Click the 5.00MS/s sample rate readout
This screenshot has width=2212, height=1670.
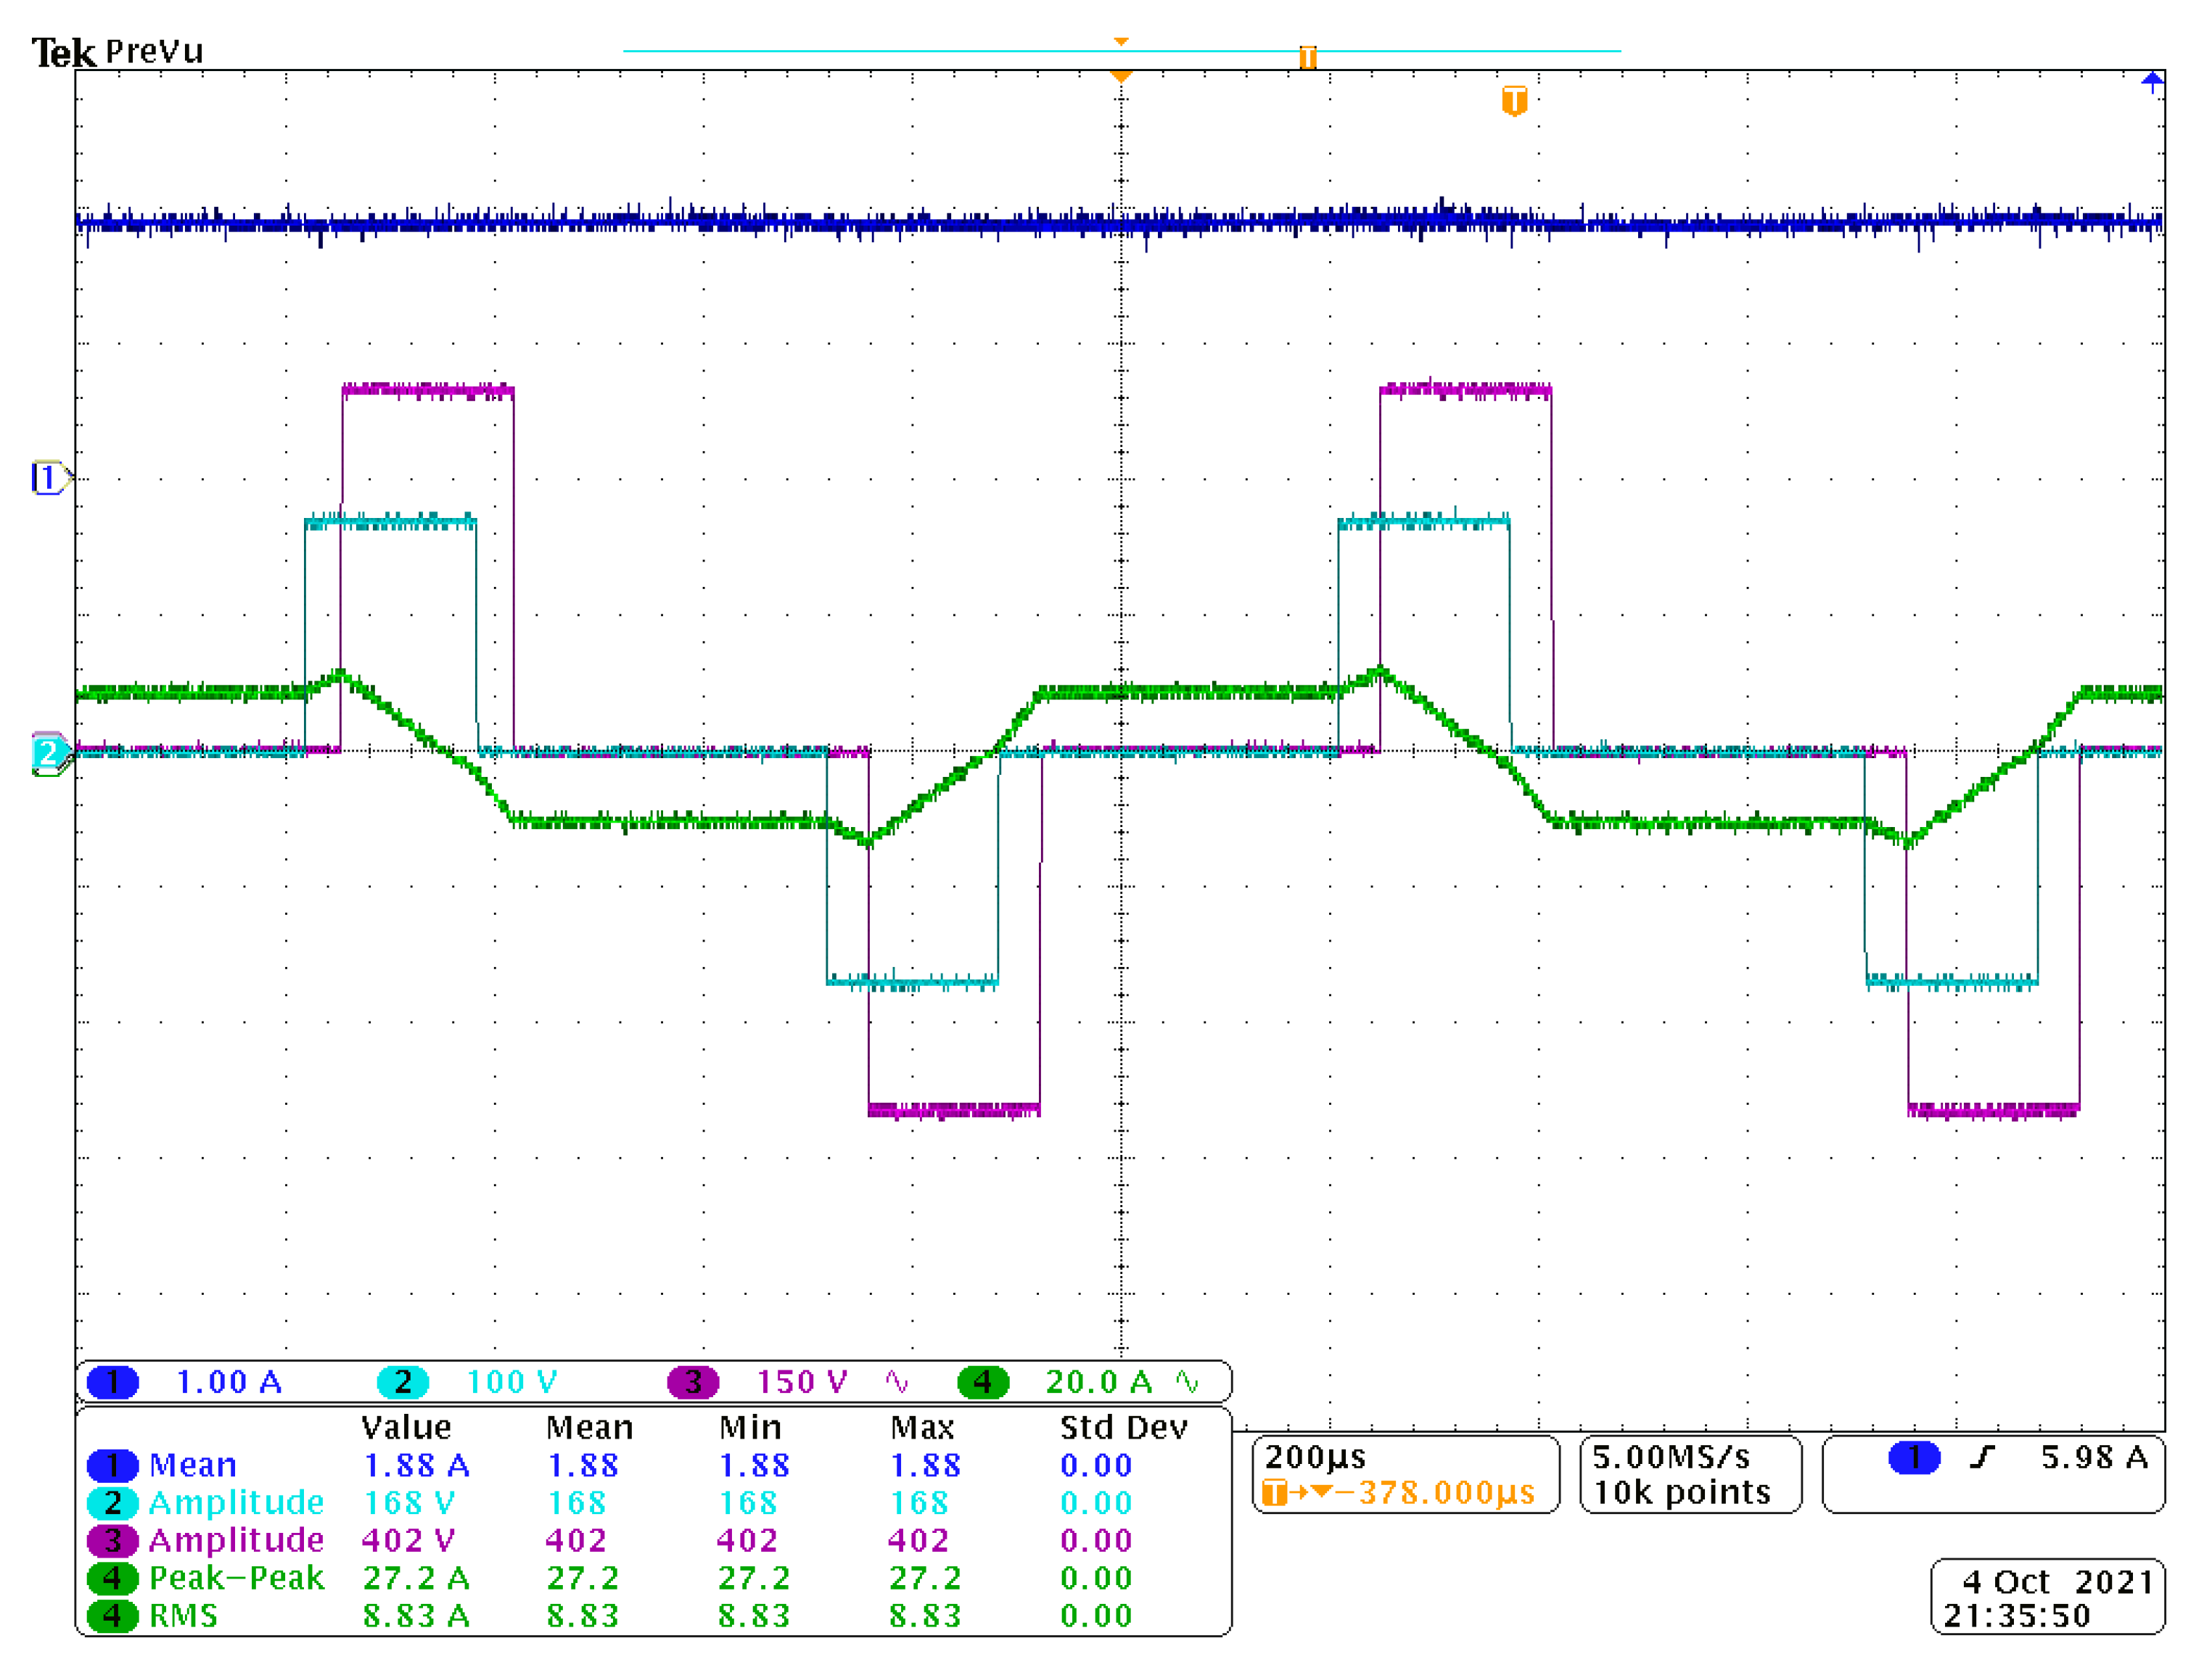tap(1671, 1457)
